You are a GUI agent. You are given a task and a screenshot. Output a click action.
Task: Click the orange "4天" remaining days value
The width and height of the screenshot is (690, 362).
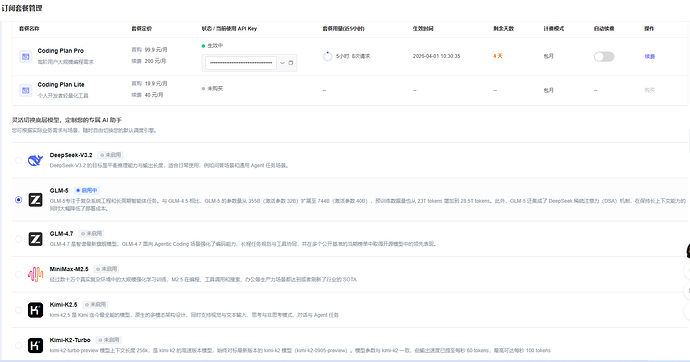pyautogui.click(x=498, y=56)
